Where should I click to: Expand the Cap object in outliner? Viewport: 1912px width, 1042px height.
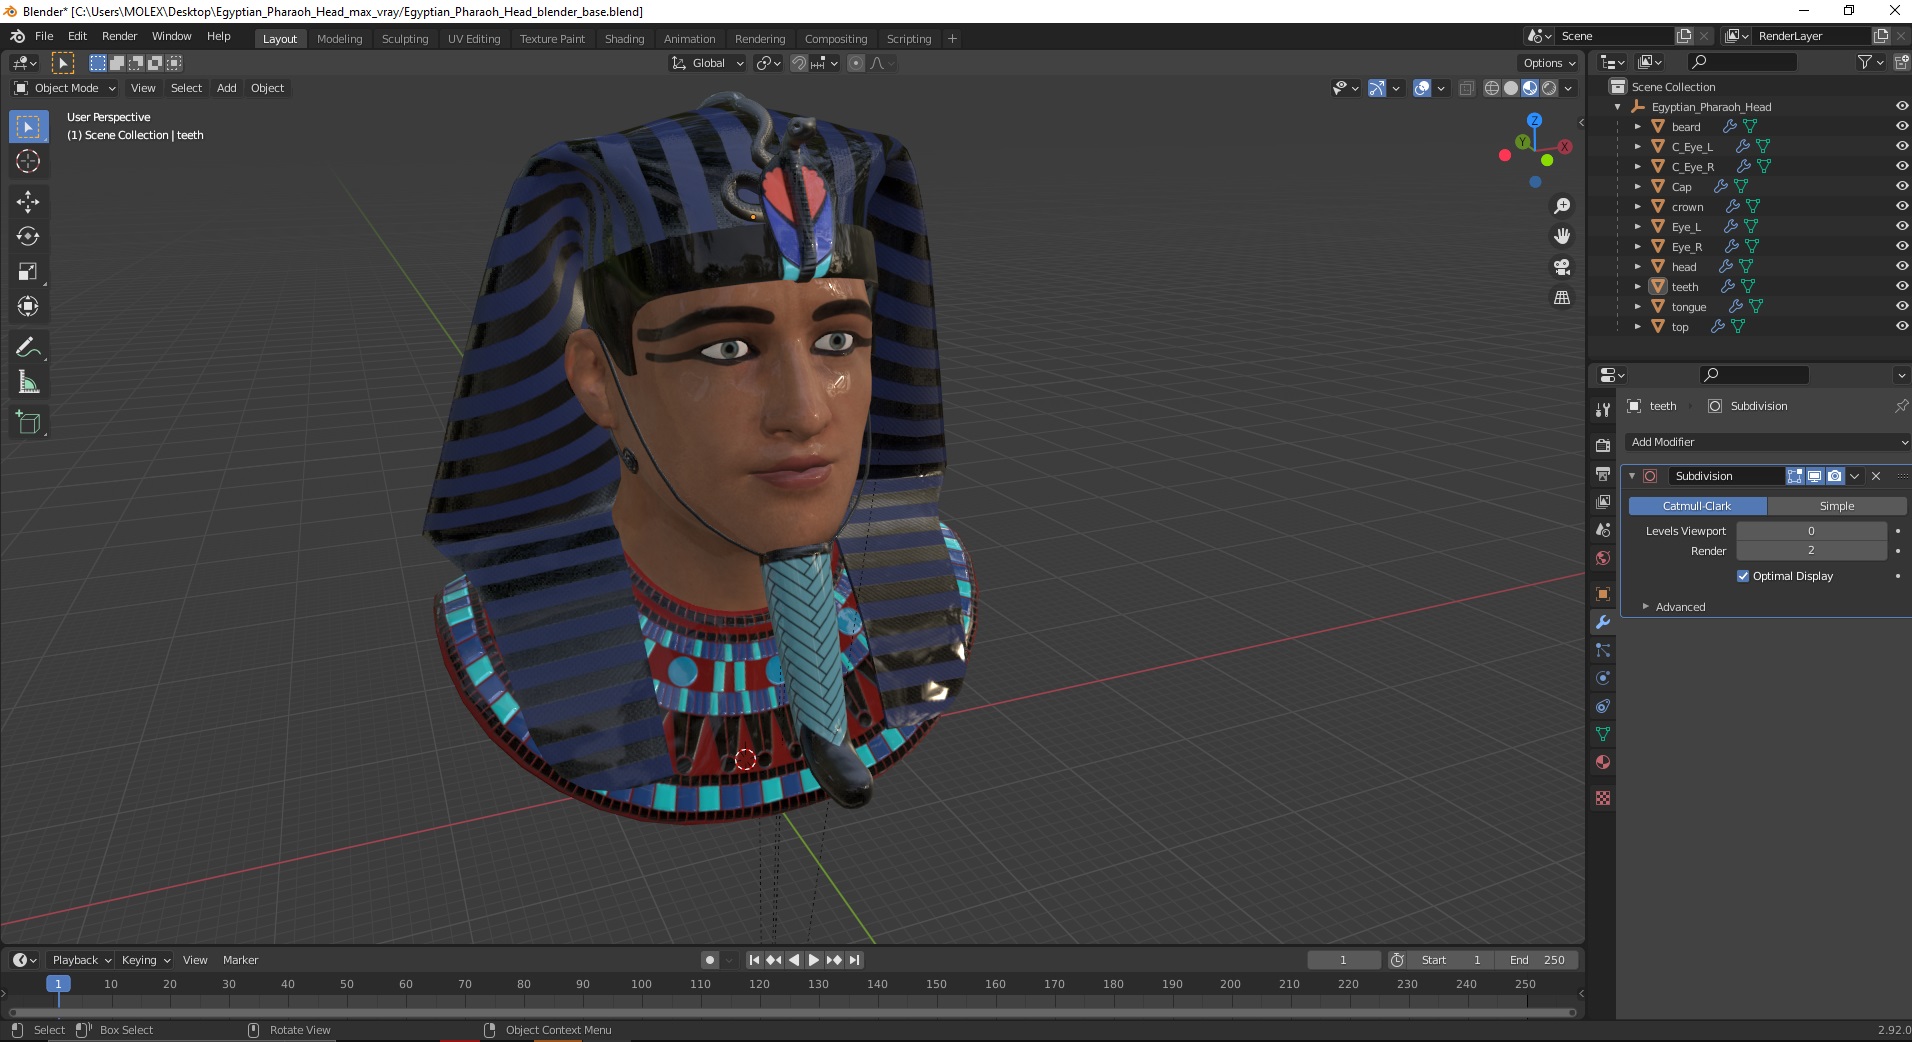[1637, 187]
